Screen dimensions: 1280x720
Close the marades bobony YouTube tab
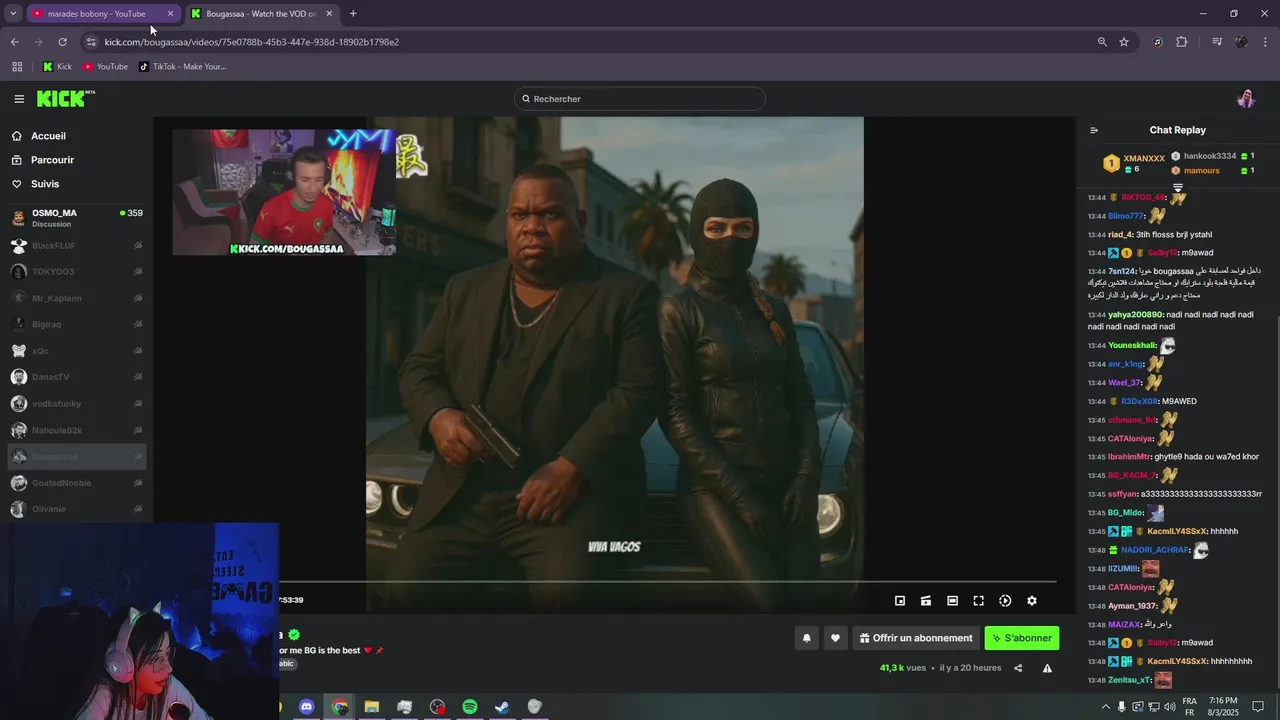click(x=170, y=14)
